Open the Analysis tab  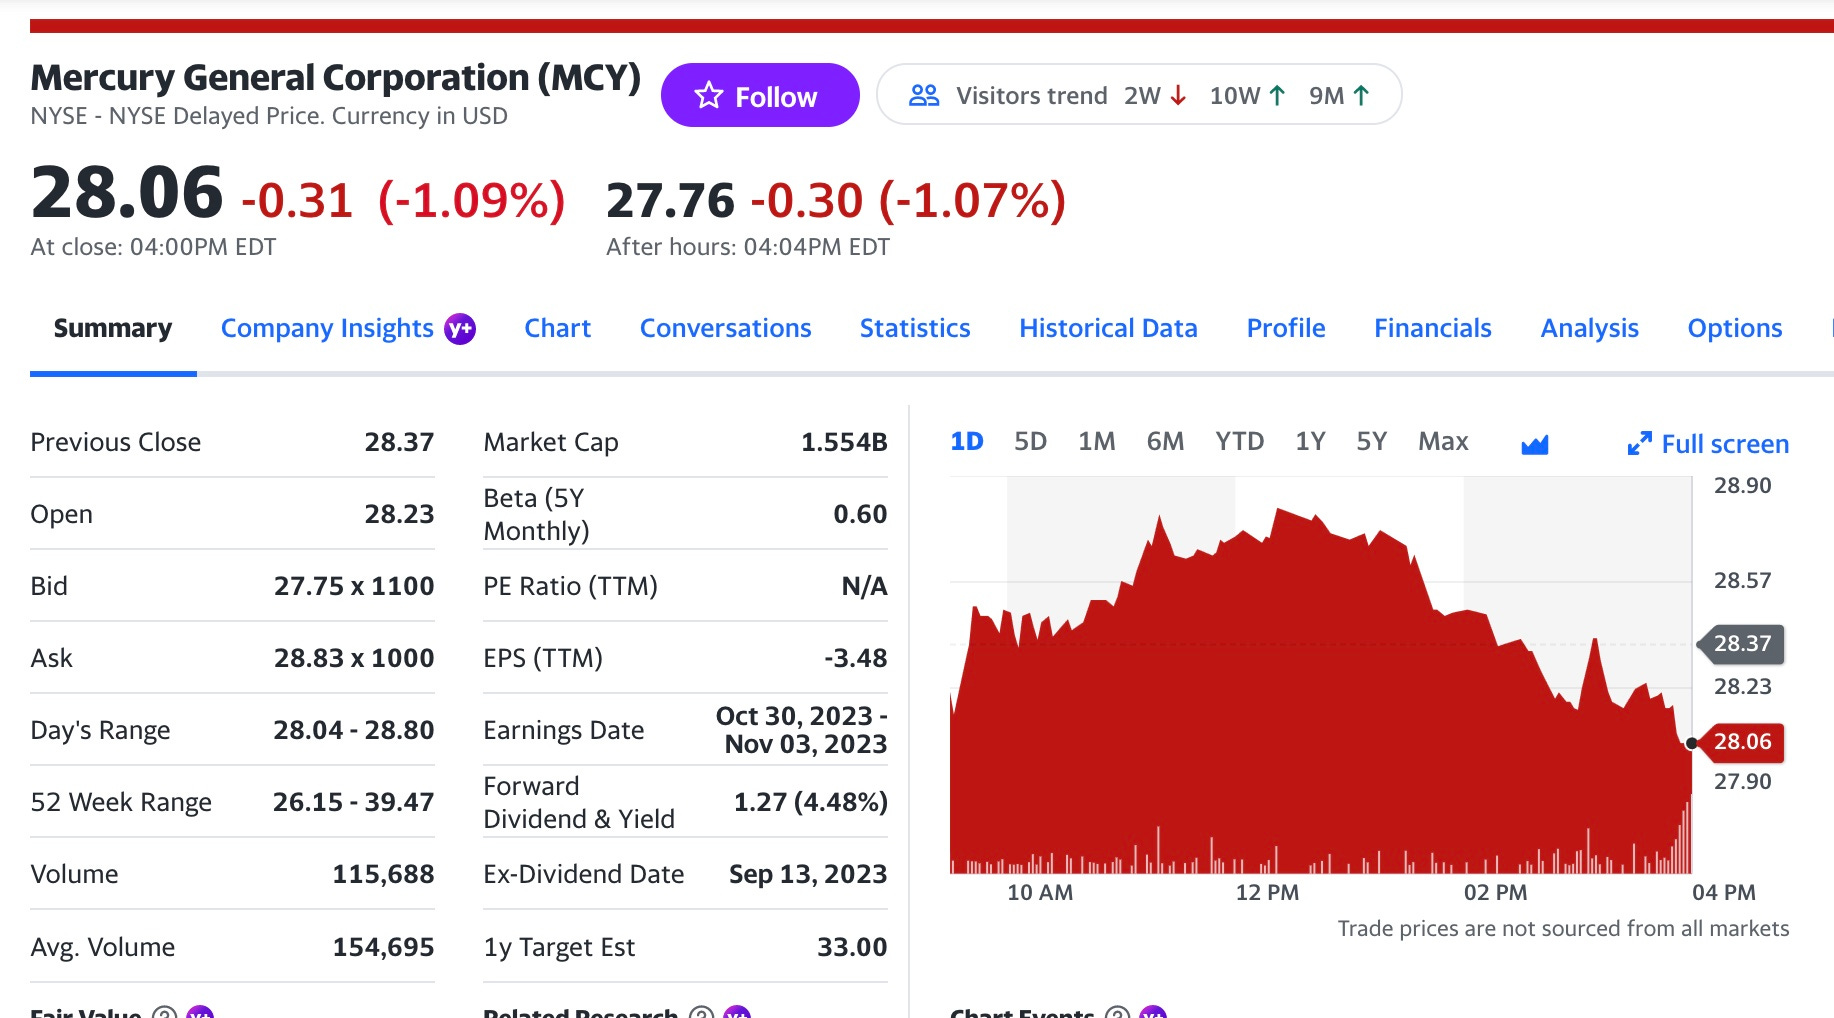click(x=1590, y=328)
